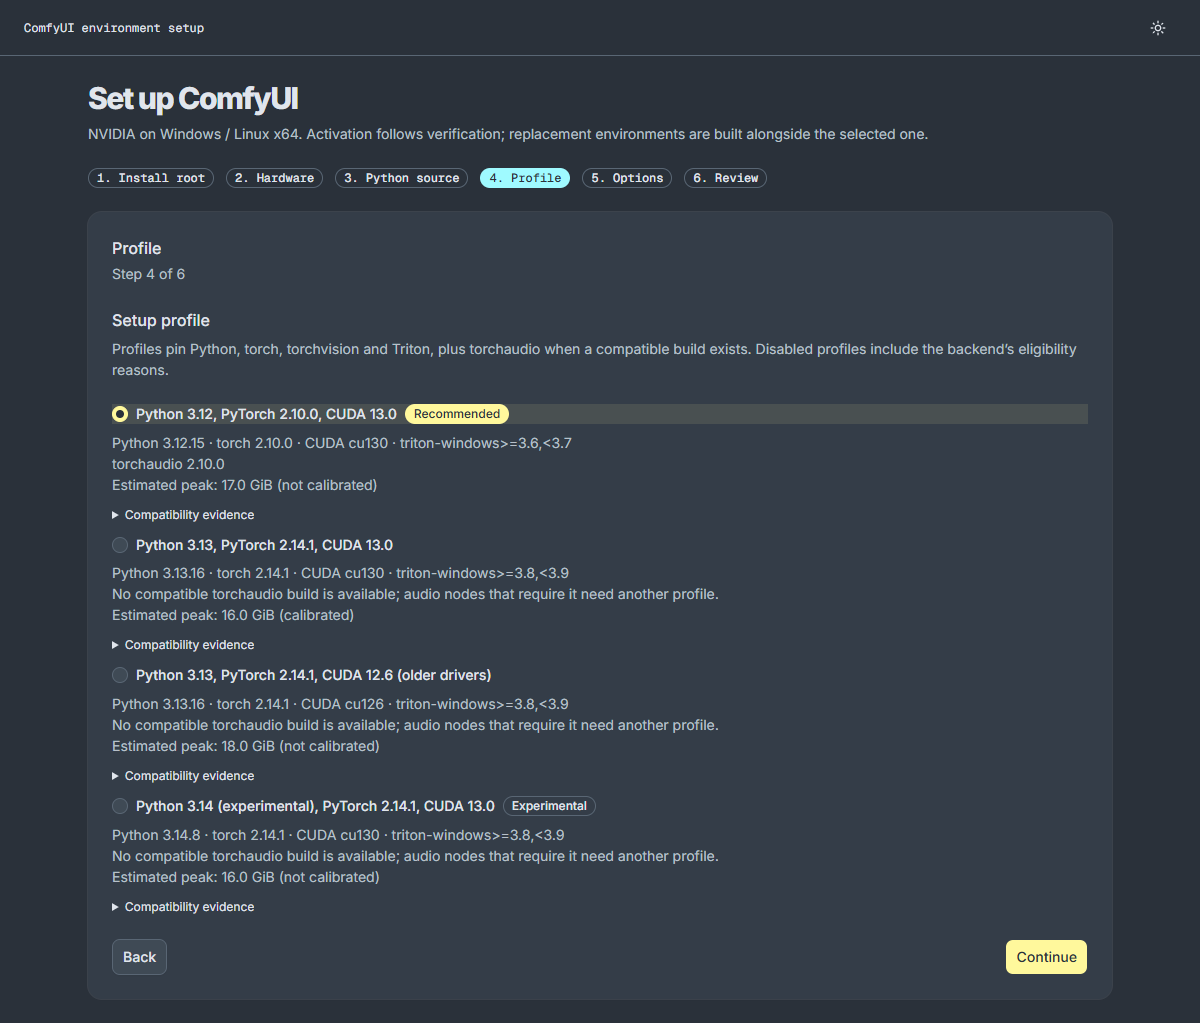Toggle the light/dark theme icon
The height and width of the screenshot is (1023, 1200).
click(1158, 28)
